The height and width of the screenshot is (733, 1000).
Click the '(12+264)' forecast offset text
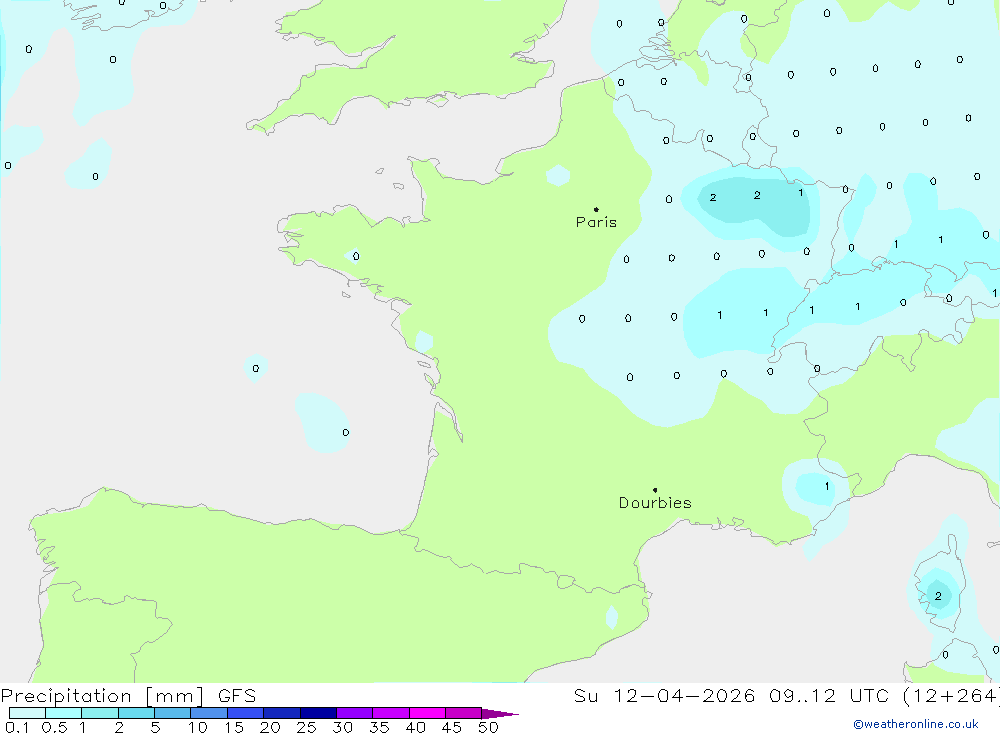[950, 696]
